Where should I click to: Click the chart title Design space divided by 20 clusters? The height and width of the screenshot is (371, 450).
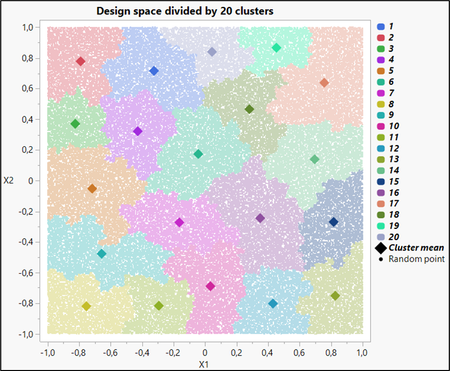(185, 11)
